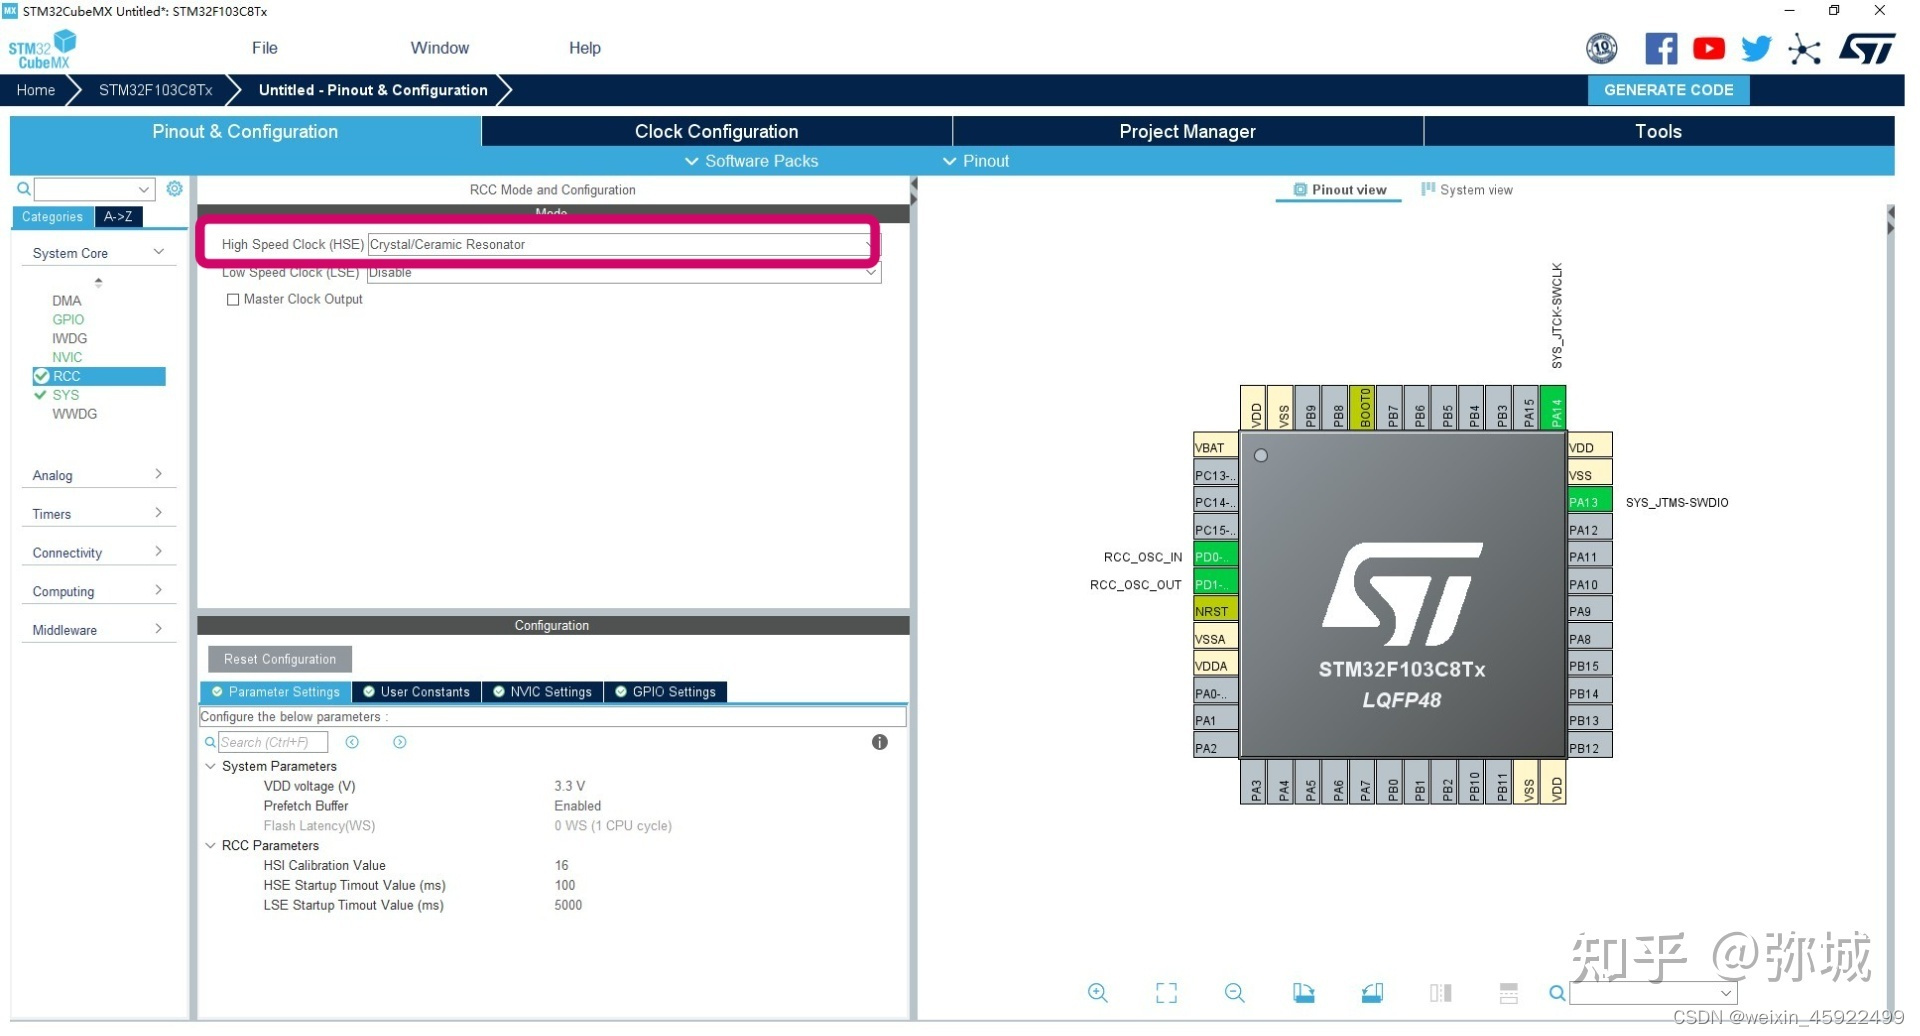
Task: Open the GPIO Settings tab
Action: [666, 693]
